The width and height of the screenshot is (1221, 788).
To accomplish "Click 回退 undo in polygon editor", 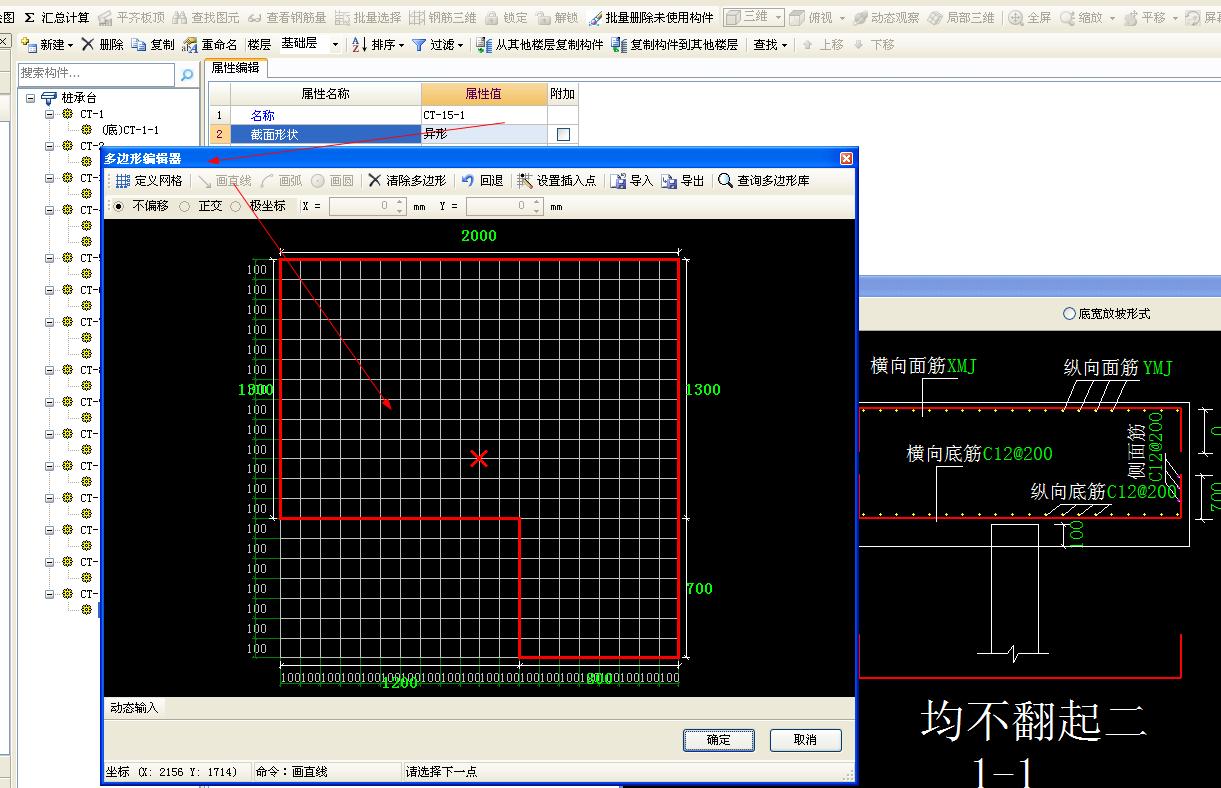I will pos(482,181).
